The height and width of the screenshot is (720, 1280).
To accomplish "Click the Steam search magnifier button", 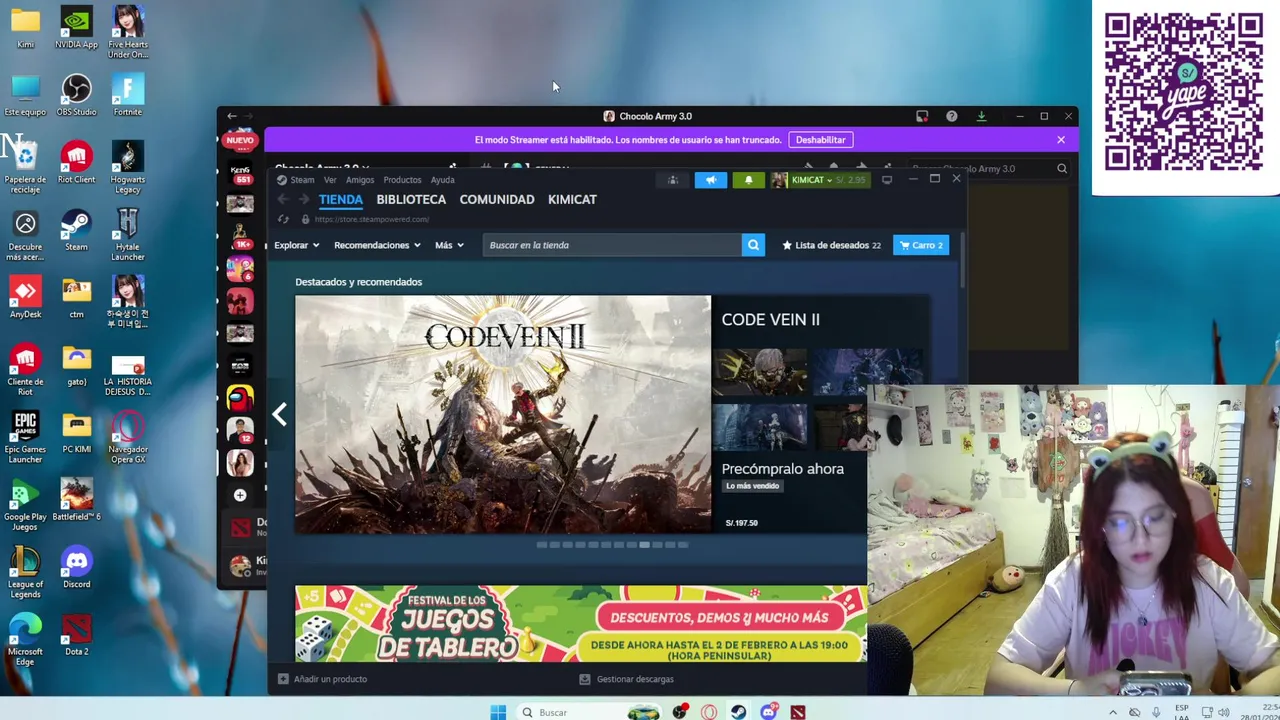I will coord(753,245).
